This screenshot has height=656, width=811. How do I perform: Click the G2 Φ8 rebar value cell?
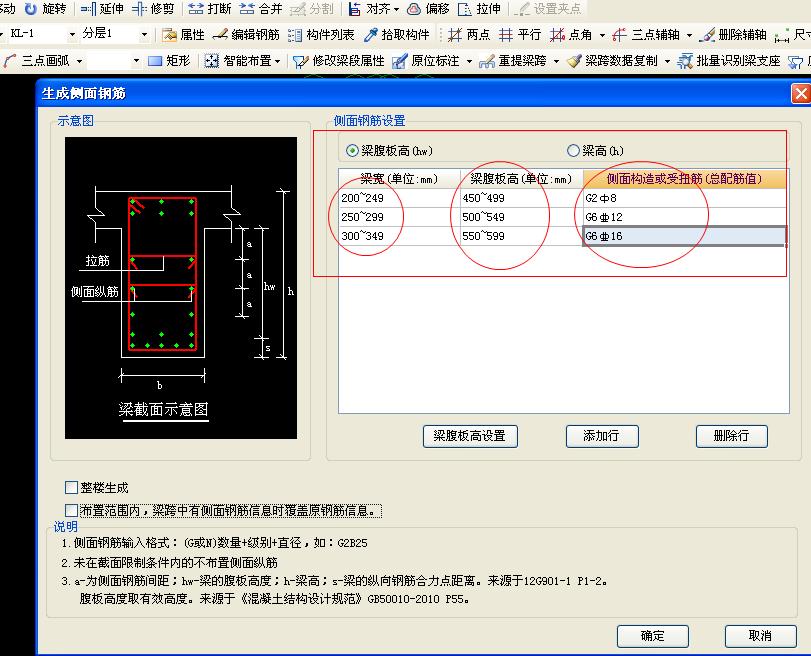coord(685,198)
